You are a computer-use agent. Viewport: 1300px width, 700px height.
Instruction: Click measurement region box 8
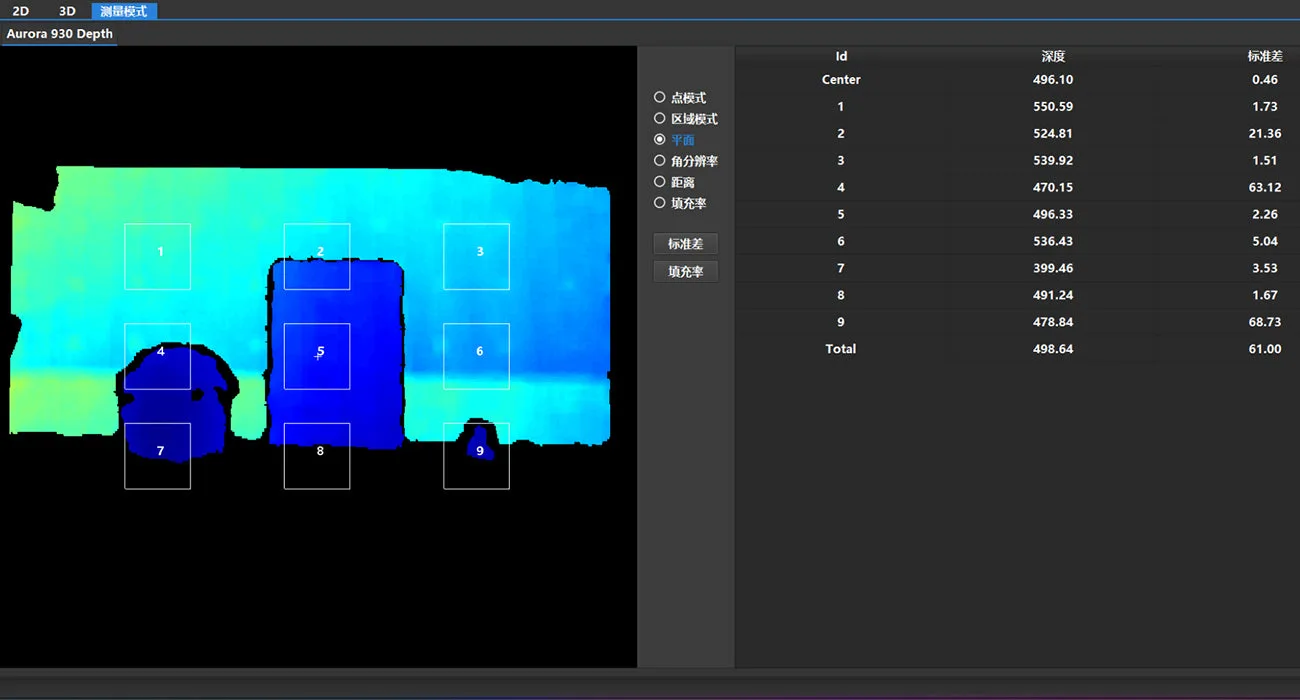coord(317,456)
